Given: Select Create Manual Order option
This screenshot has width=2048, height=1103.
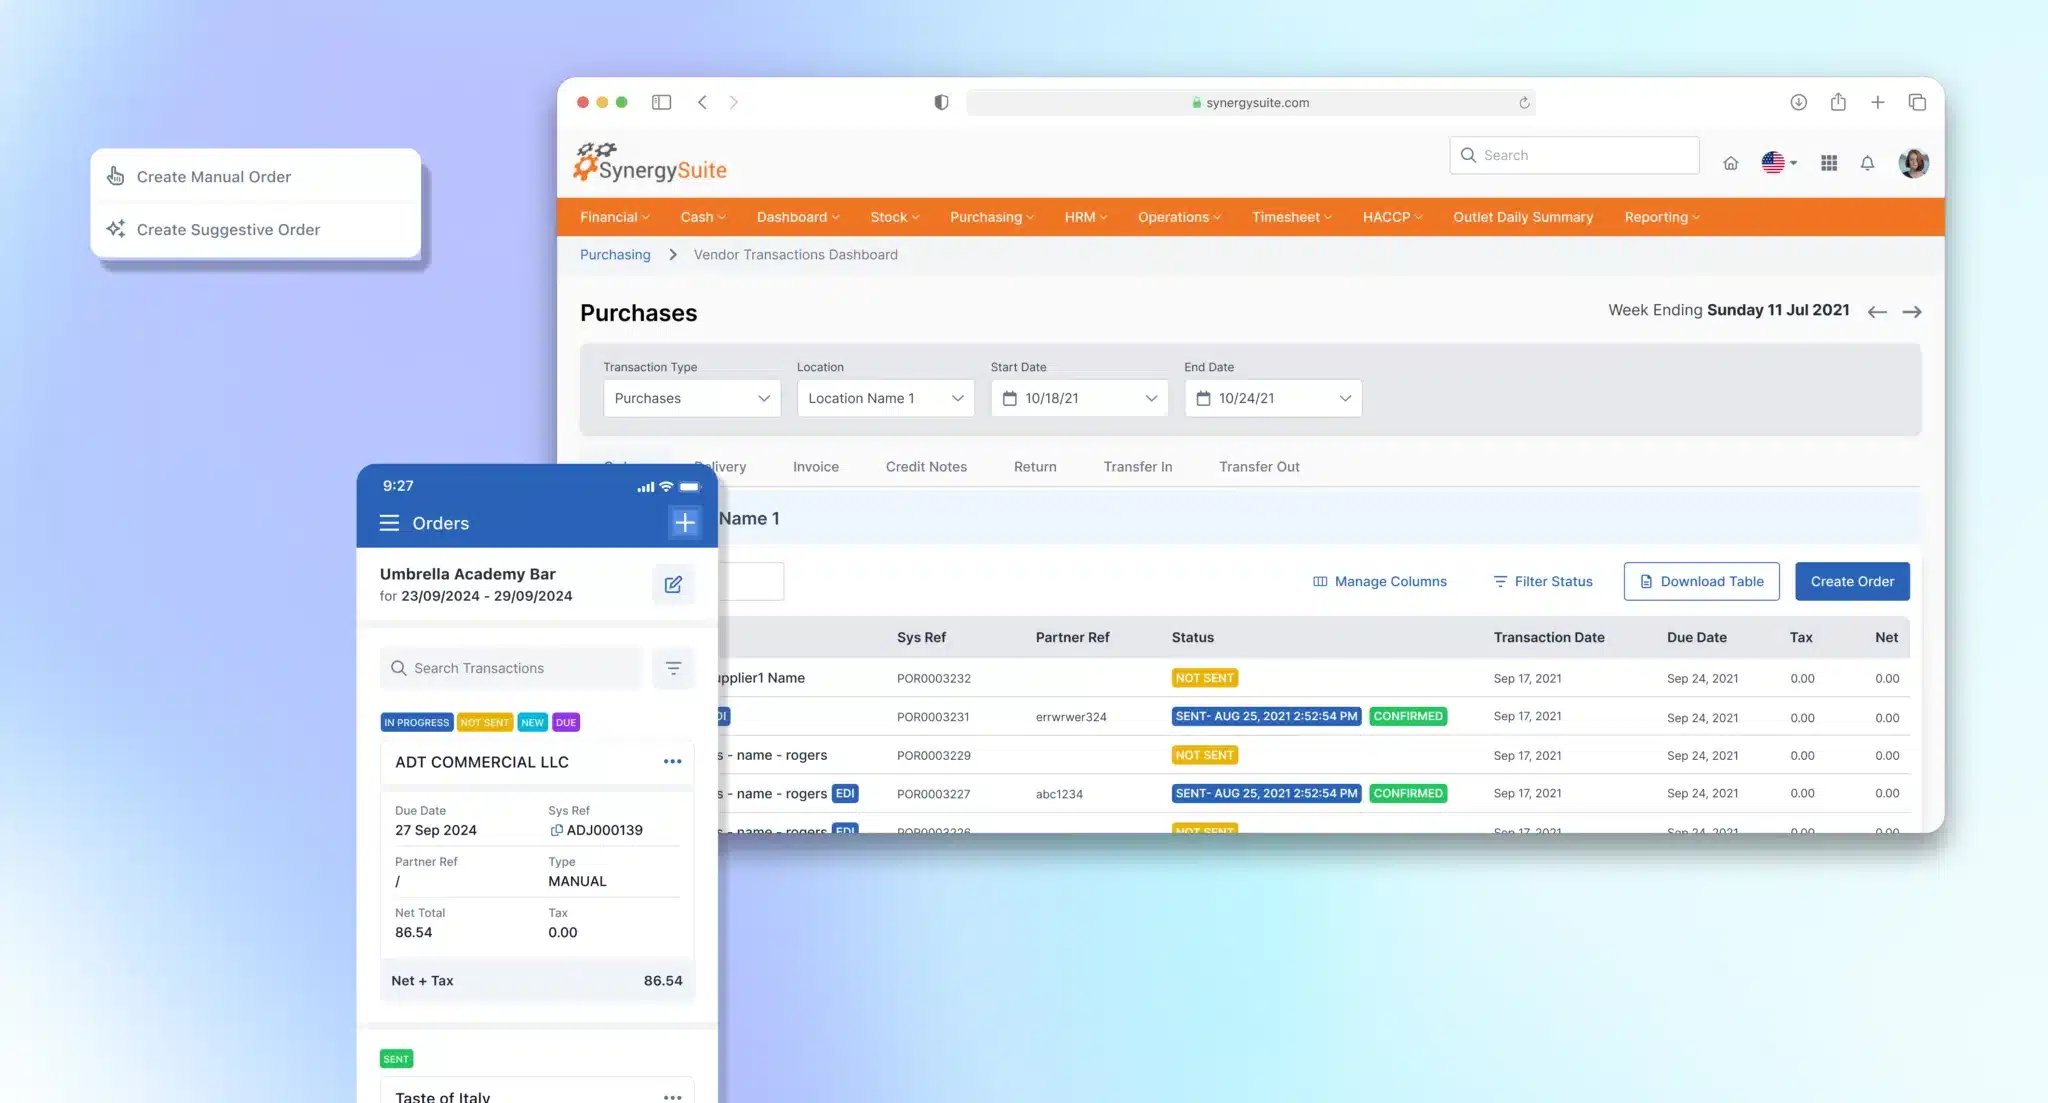Looking at the screenshot, I should (255, 177).
